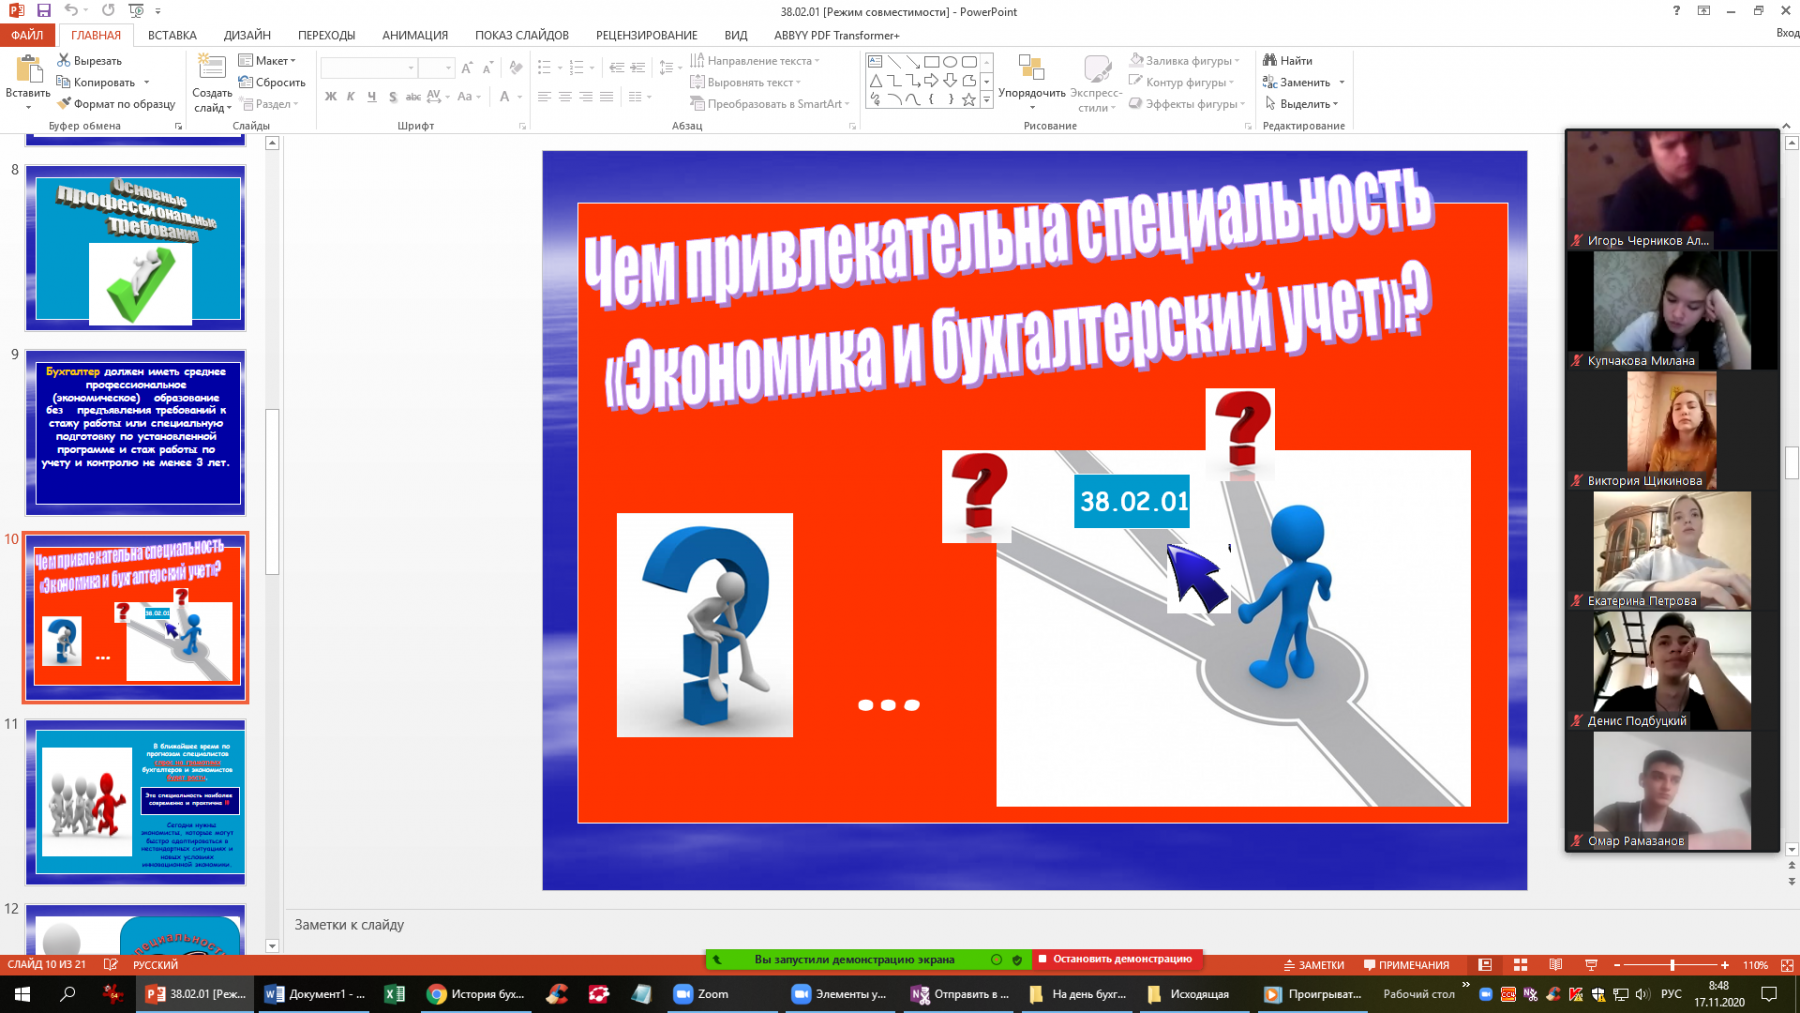Viewport: 1800px width, 1013px height.
Task: Open the Animation (Анимация) ribbon tab
Action: point(415,35)
